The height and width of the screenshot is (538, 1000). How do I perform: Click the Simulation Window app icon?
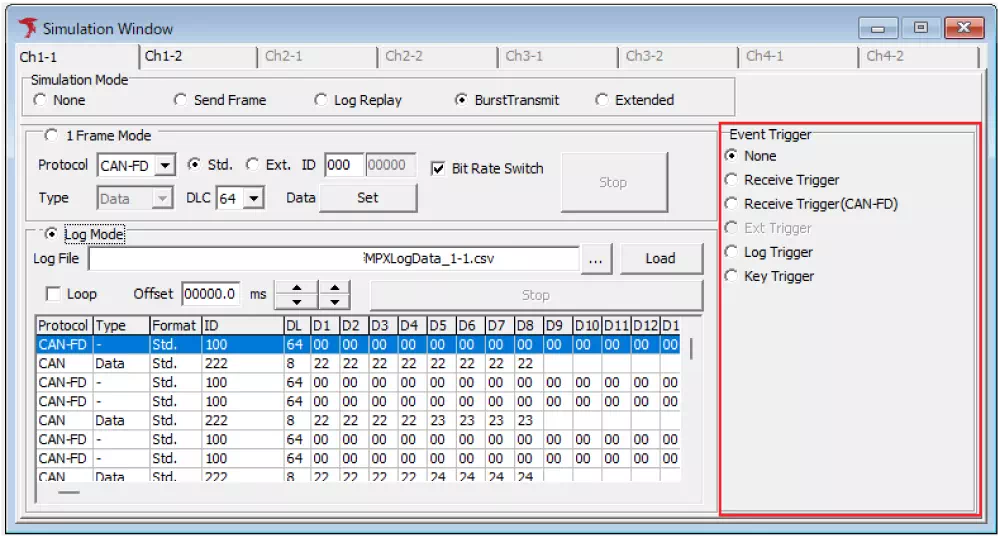27,28
